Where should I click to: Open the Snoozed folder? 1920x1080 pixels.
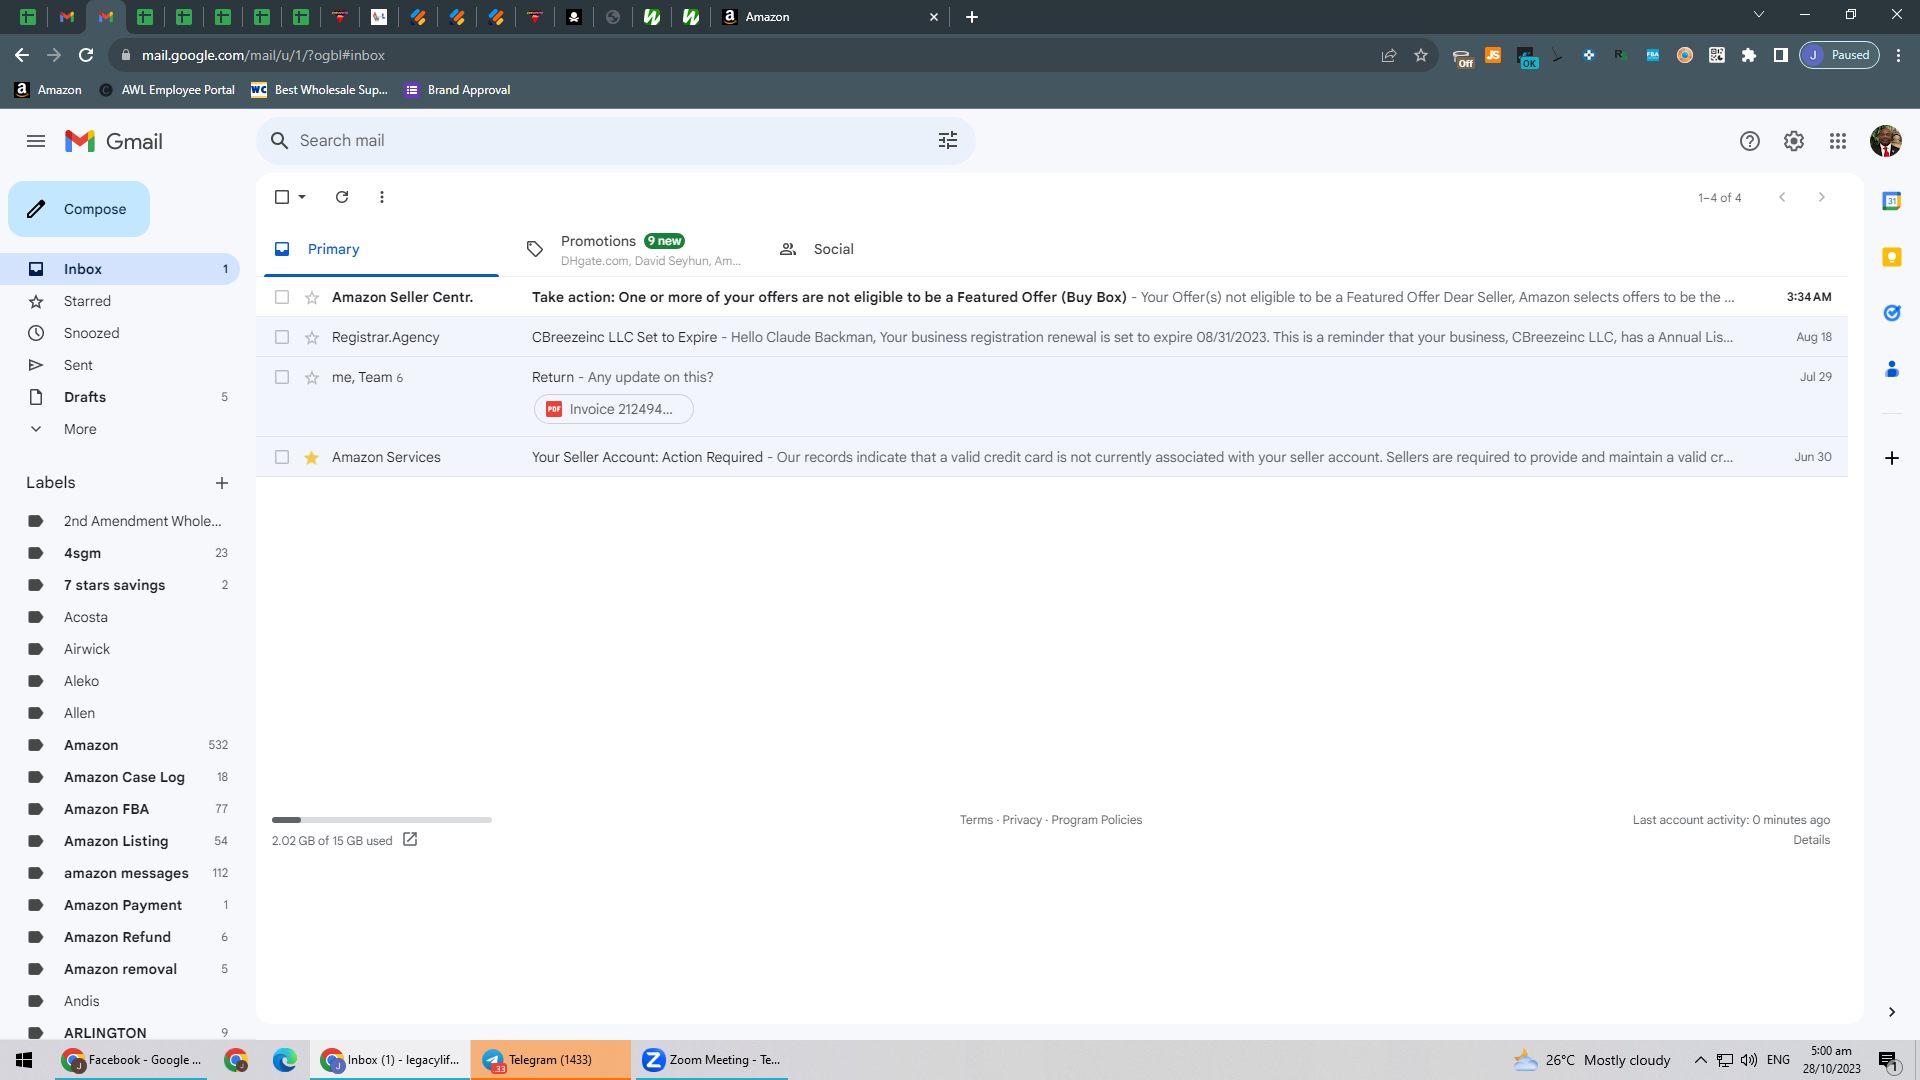120,333
